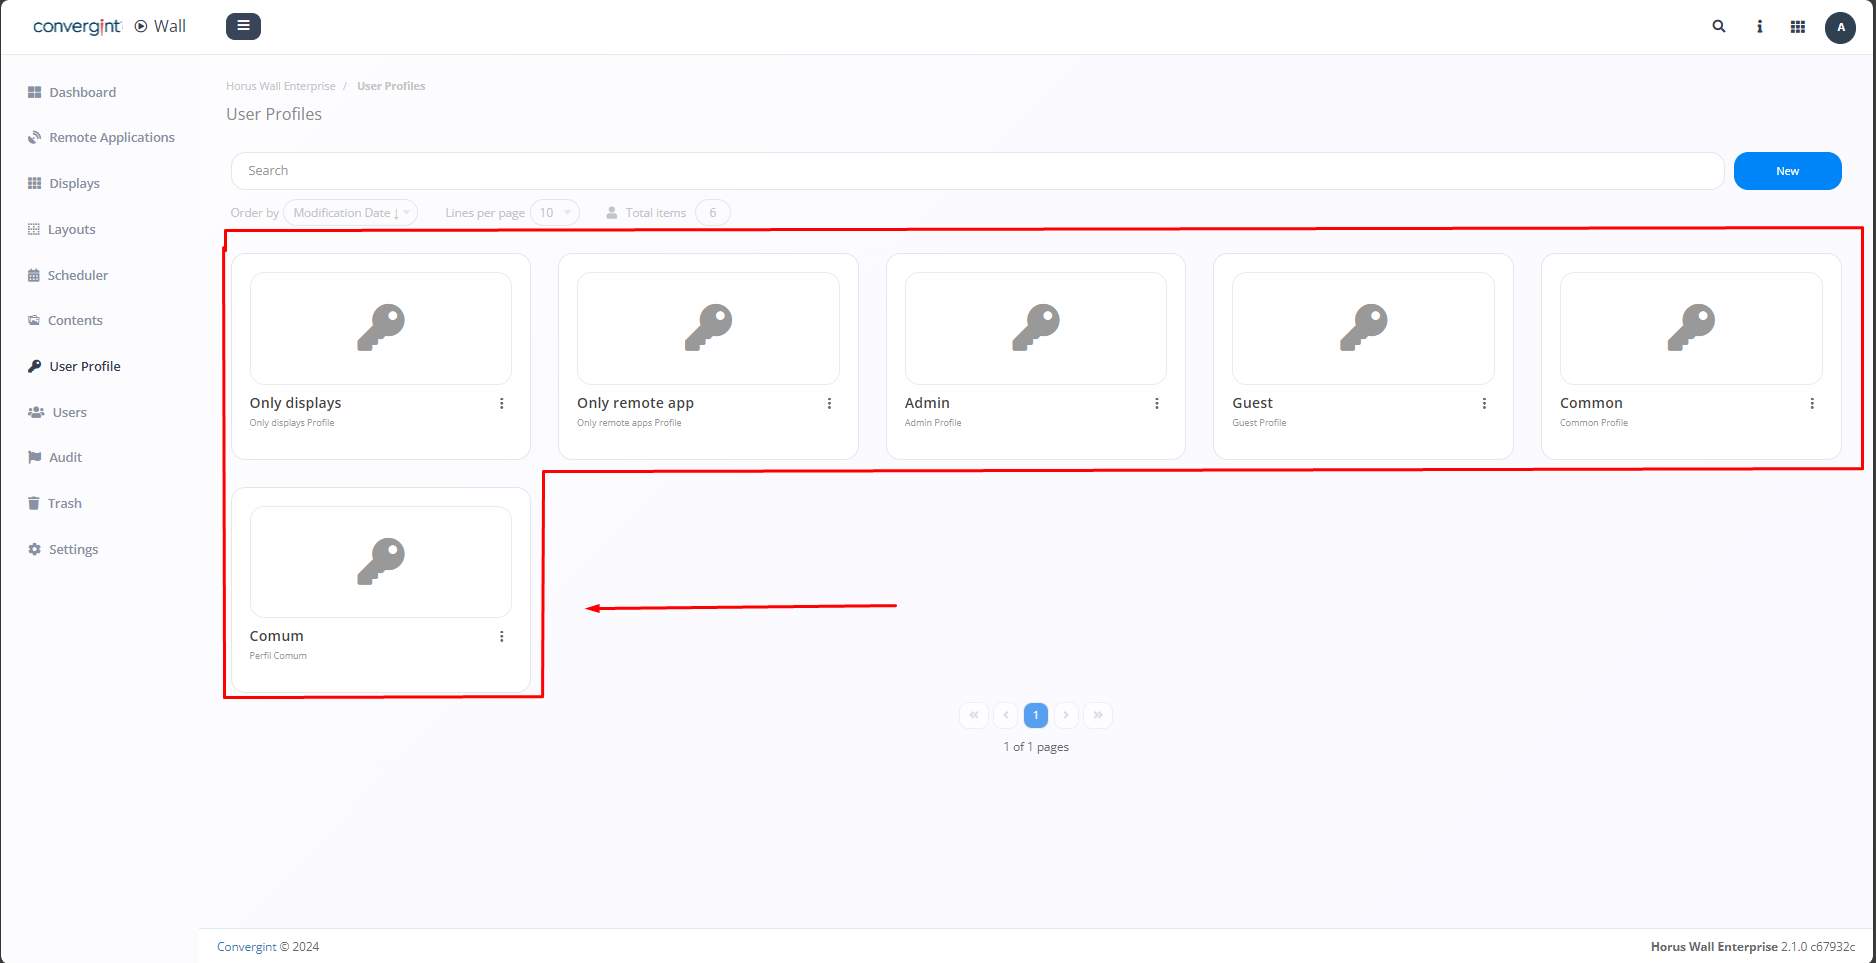Toggle the sidebar with the hamburger button

(243, 26)
